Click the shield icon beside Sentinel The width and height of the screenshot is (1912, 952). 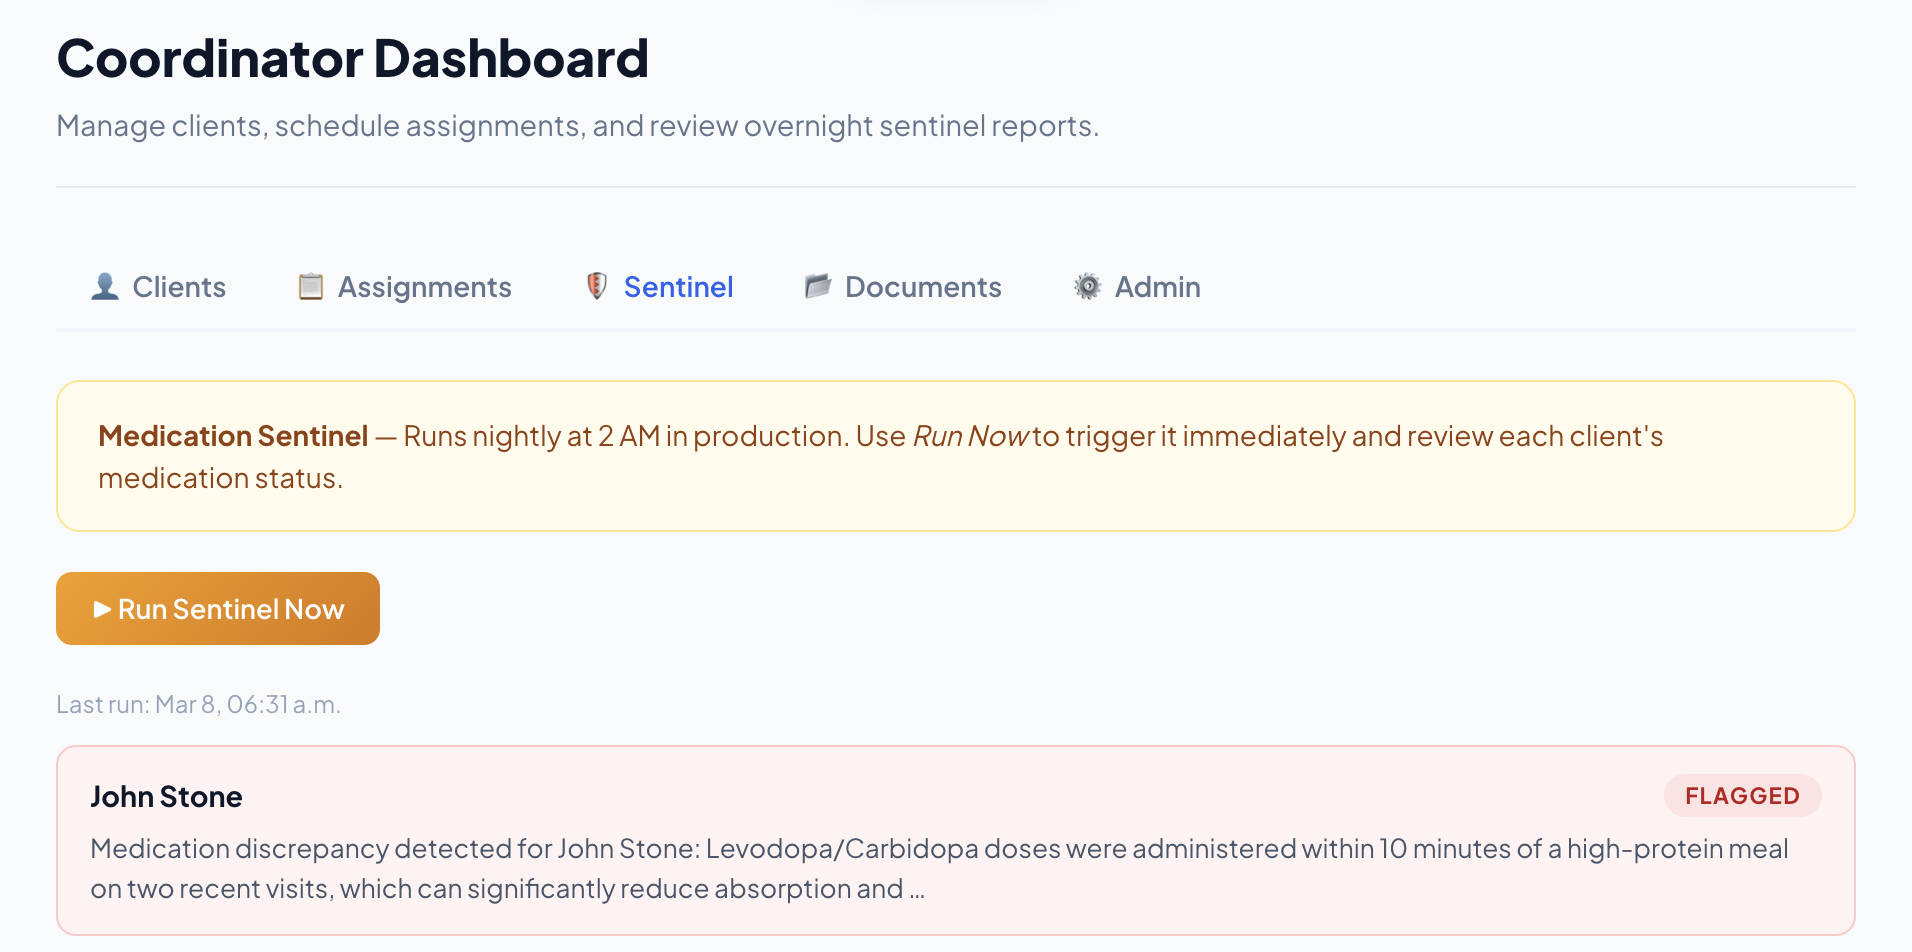(x=597, y=287)
